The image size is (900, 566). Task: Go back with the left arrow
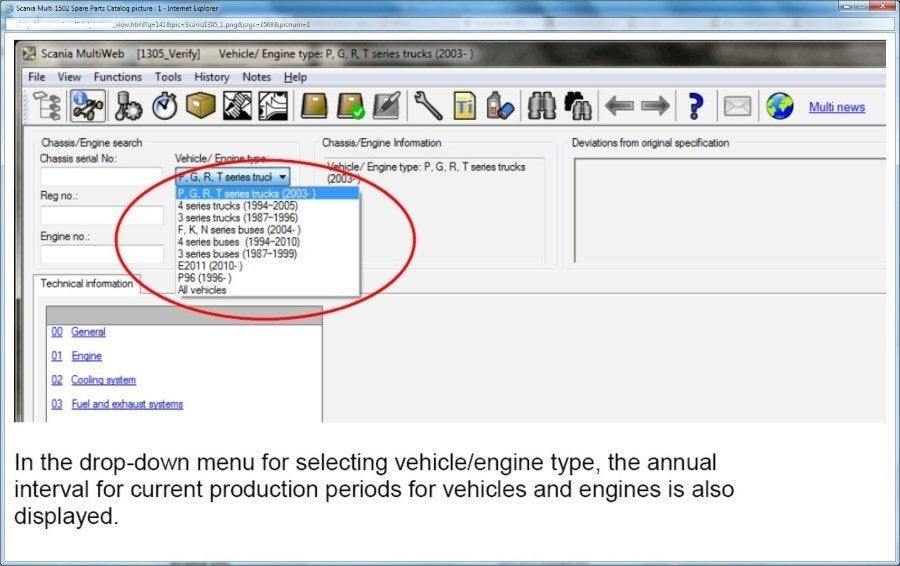click(x=619, y=106)
